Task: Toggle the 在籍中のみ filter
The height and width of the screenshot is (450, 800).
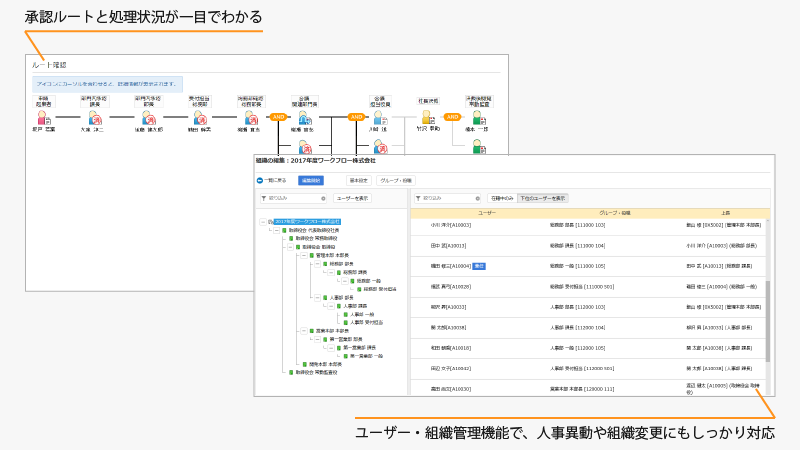Action: click(502, 198)
